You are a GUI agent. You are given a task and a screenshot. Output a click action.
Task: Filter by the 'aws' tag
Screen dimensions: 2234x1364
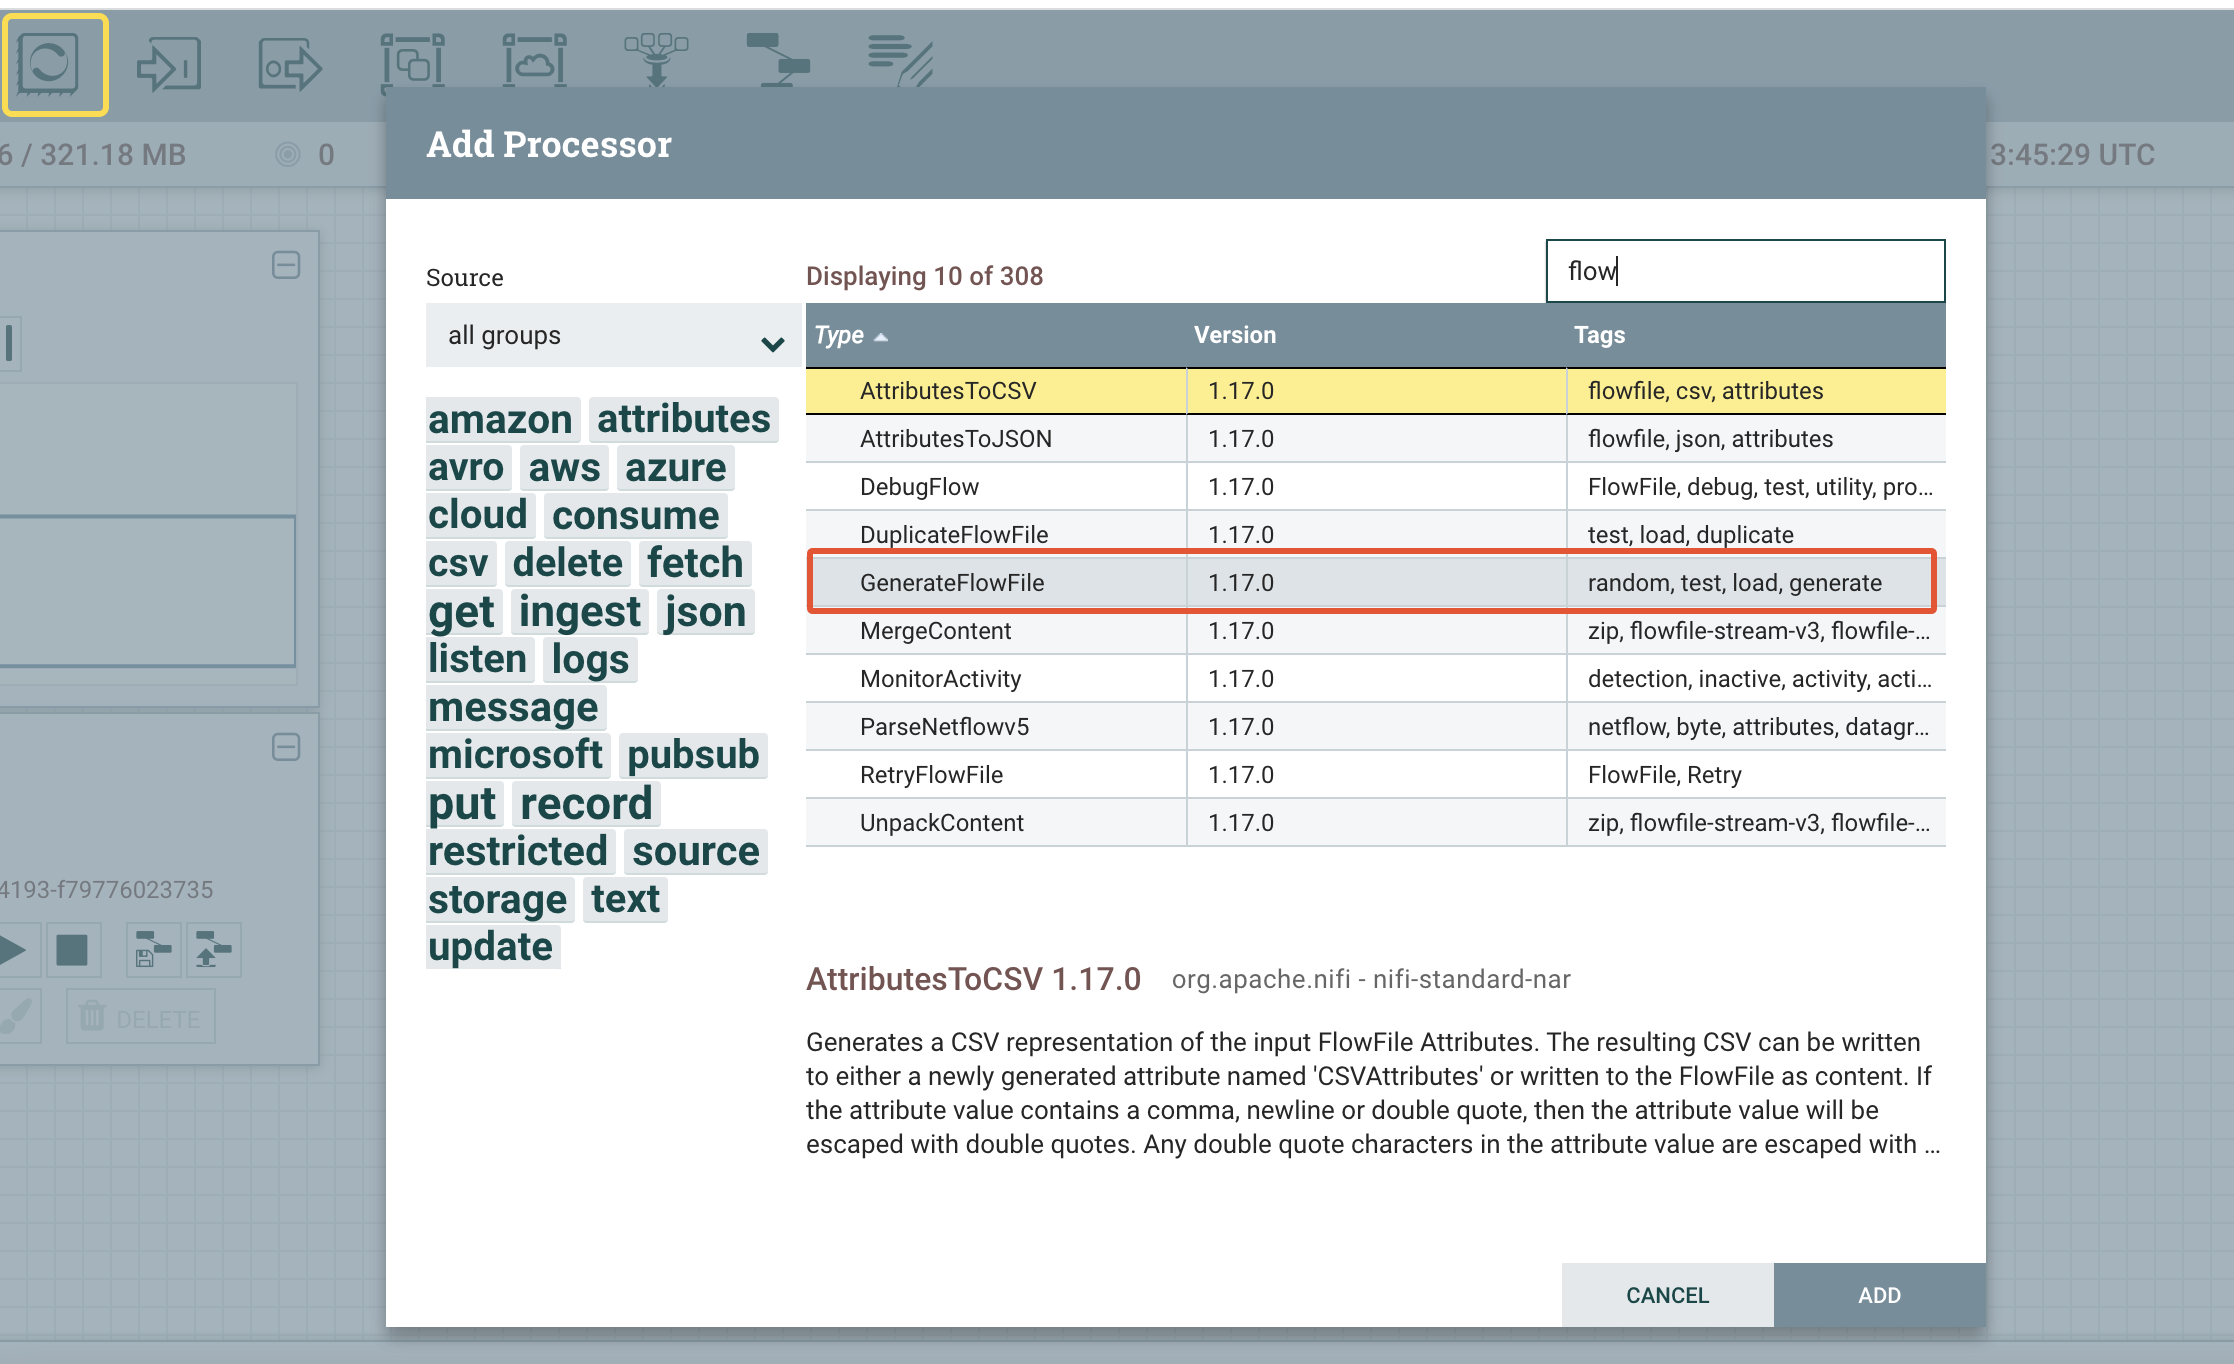click(x=565, y=467)
